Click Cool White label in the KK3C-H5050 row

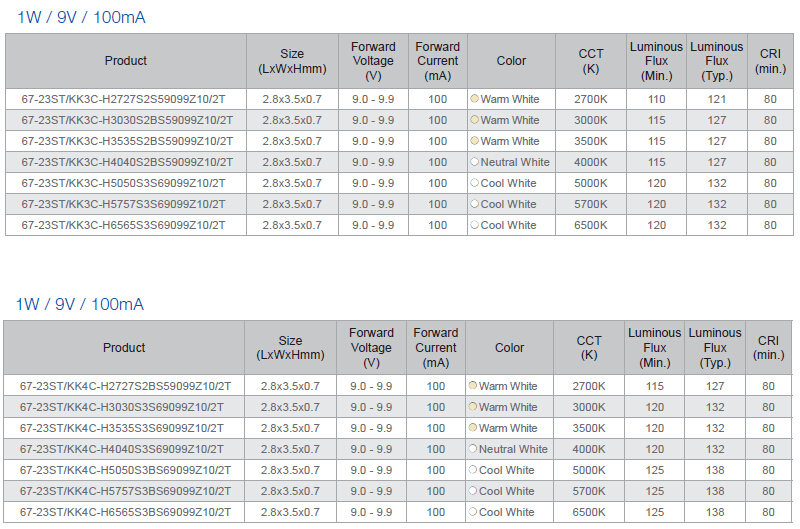coord(509,183)
